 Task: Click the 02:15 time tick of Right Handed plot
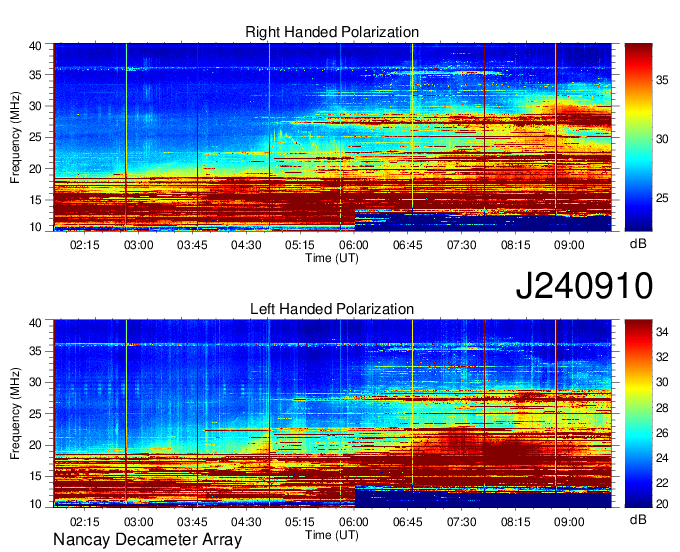[85, 245]
